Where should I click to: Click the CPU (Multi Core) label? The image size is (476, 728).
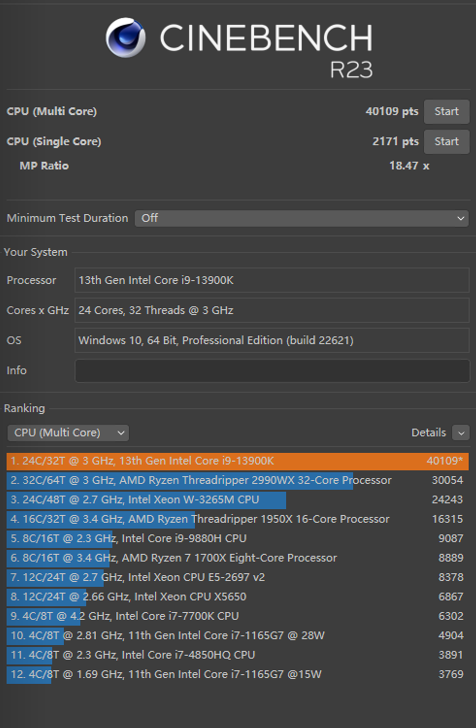(x=52, y=111)
